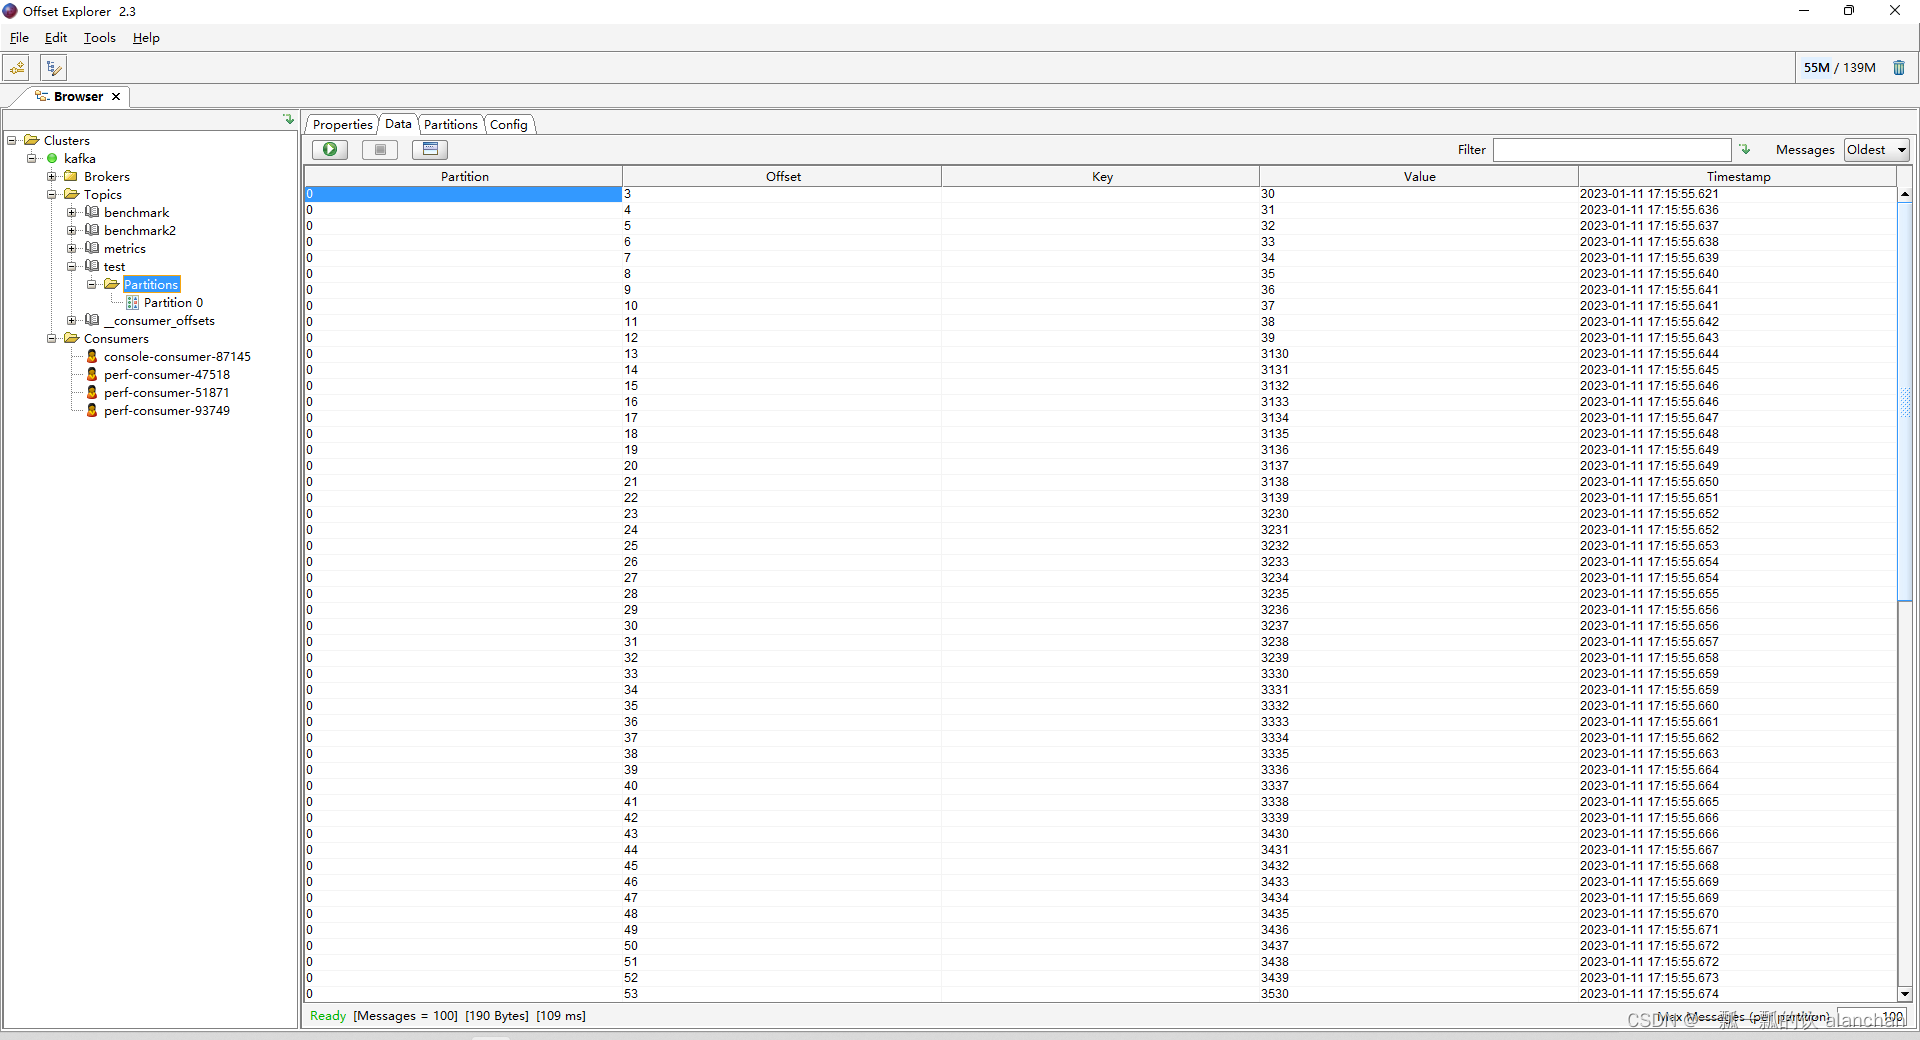Click the console-consumer-87145 person icon
Image resolution: width=1920 pixels, height=1040 pixels.
pyautogui.click(x=92, y=357)
